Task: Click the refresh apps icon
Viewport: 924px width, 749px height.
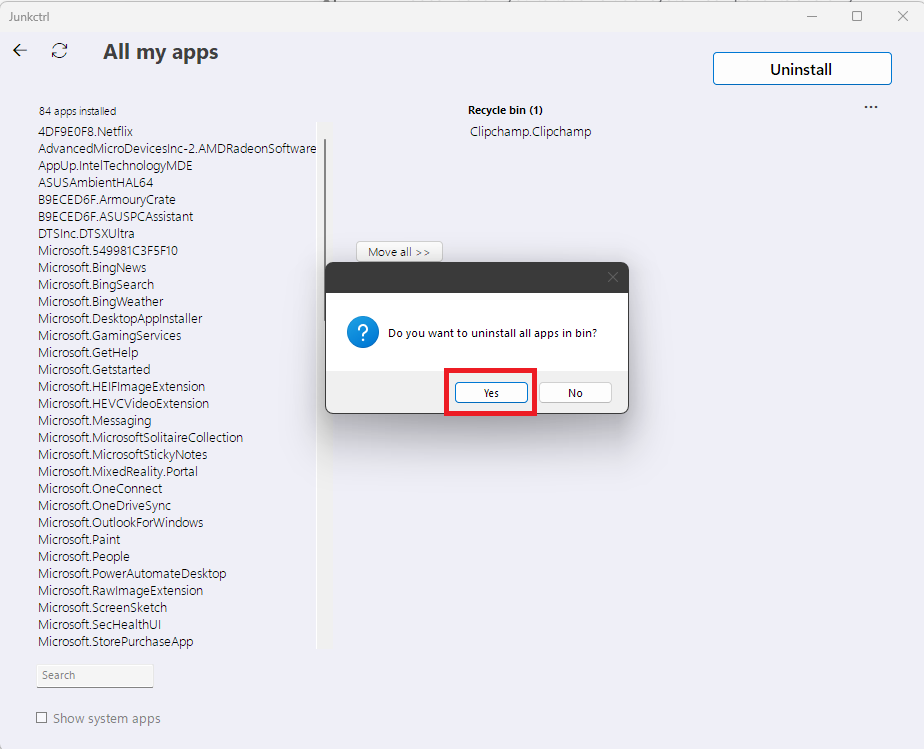Action: point(60,51)
